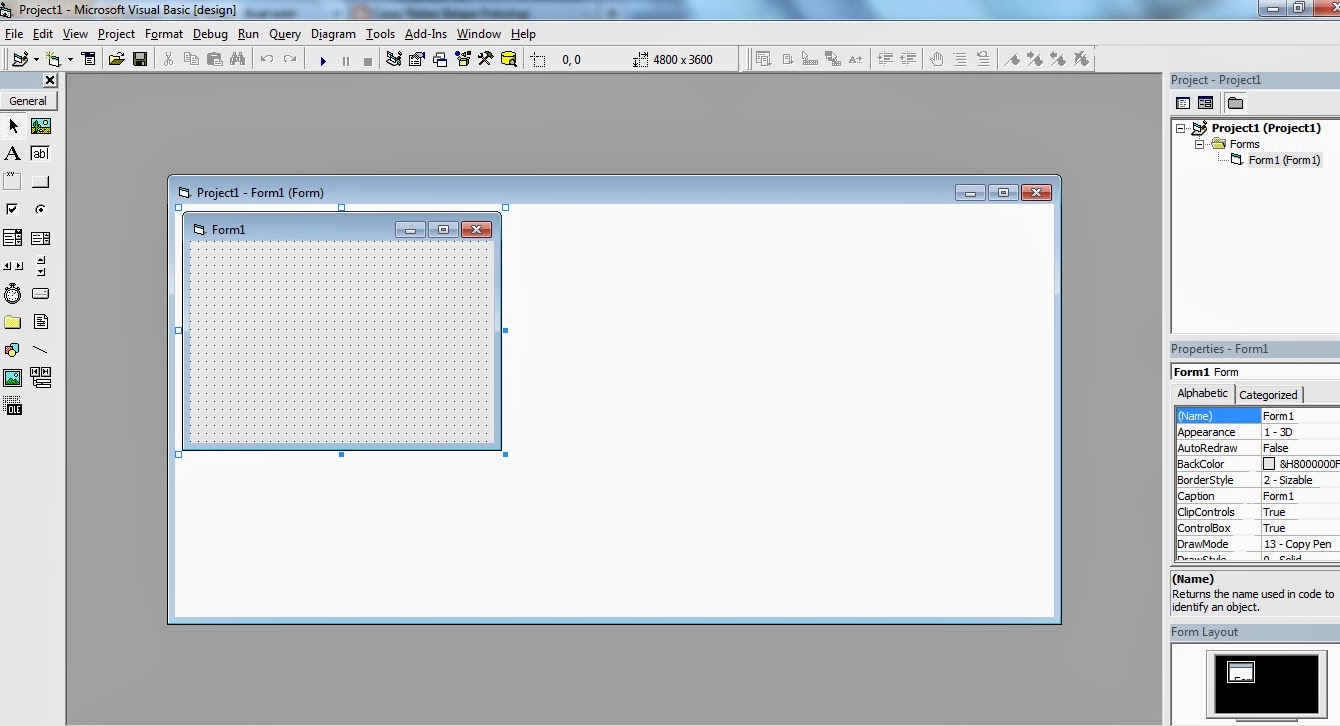Viewport: 1340px width, 726px height.
Task: Open the Format menu
Action: click(164, 34)
